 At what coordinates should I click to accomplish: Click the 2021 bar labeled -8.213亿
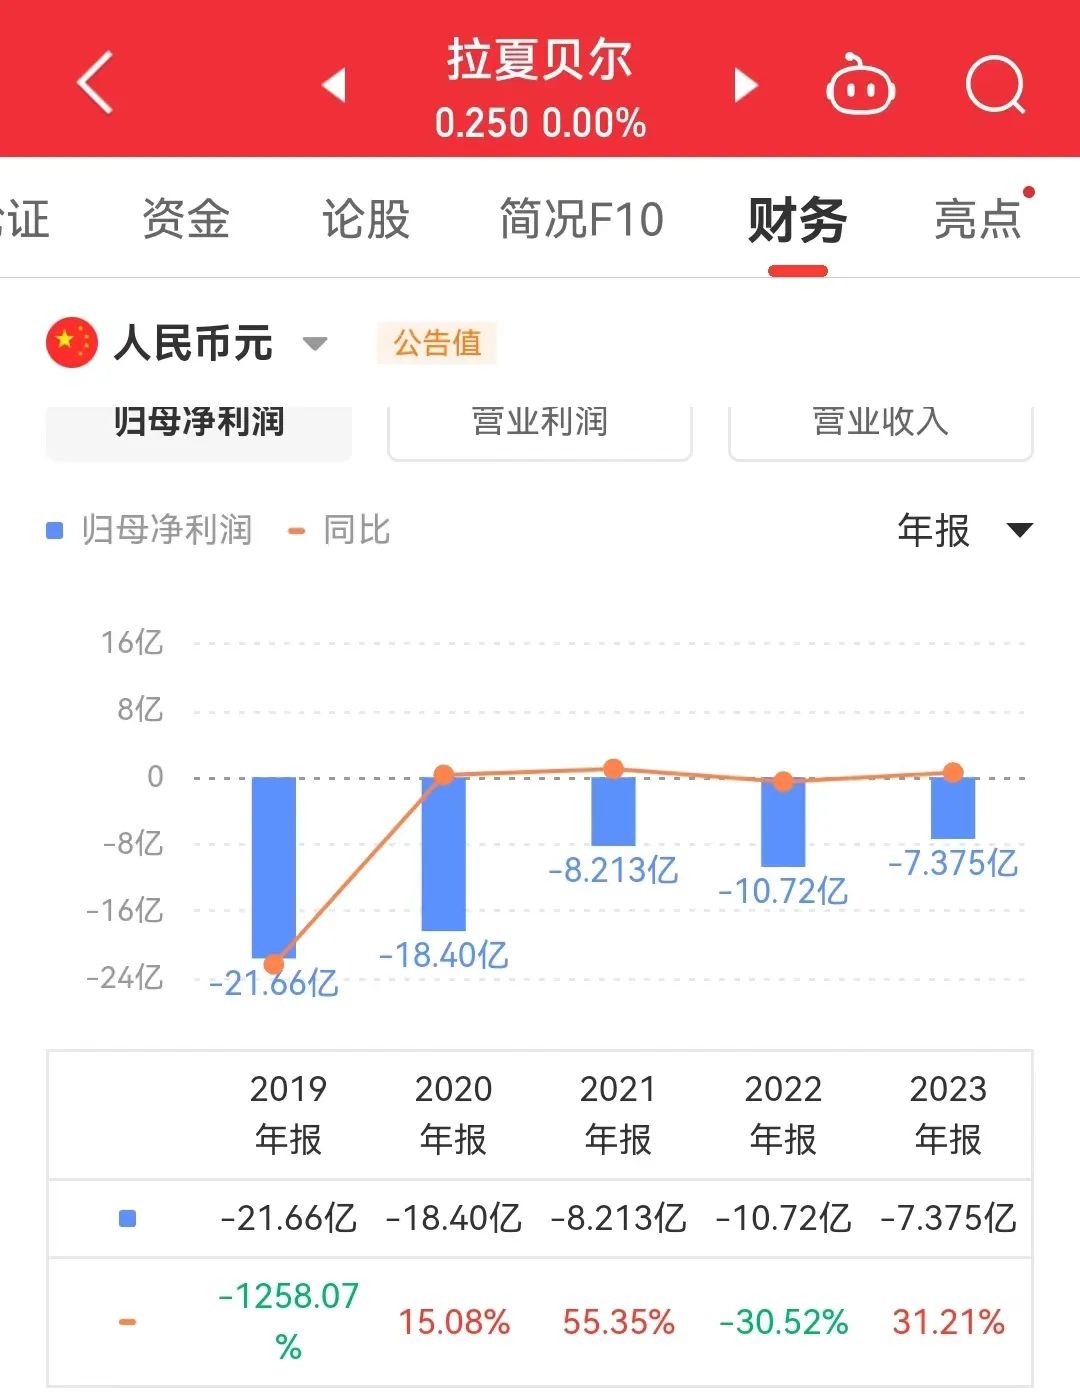[x=613, y=811]
